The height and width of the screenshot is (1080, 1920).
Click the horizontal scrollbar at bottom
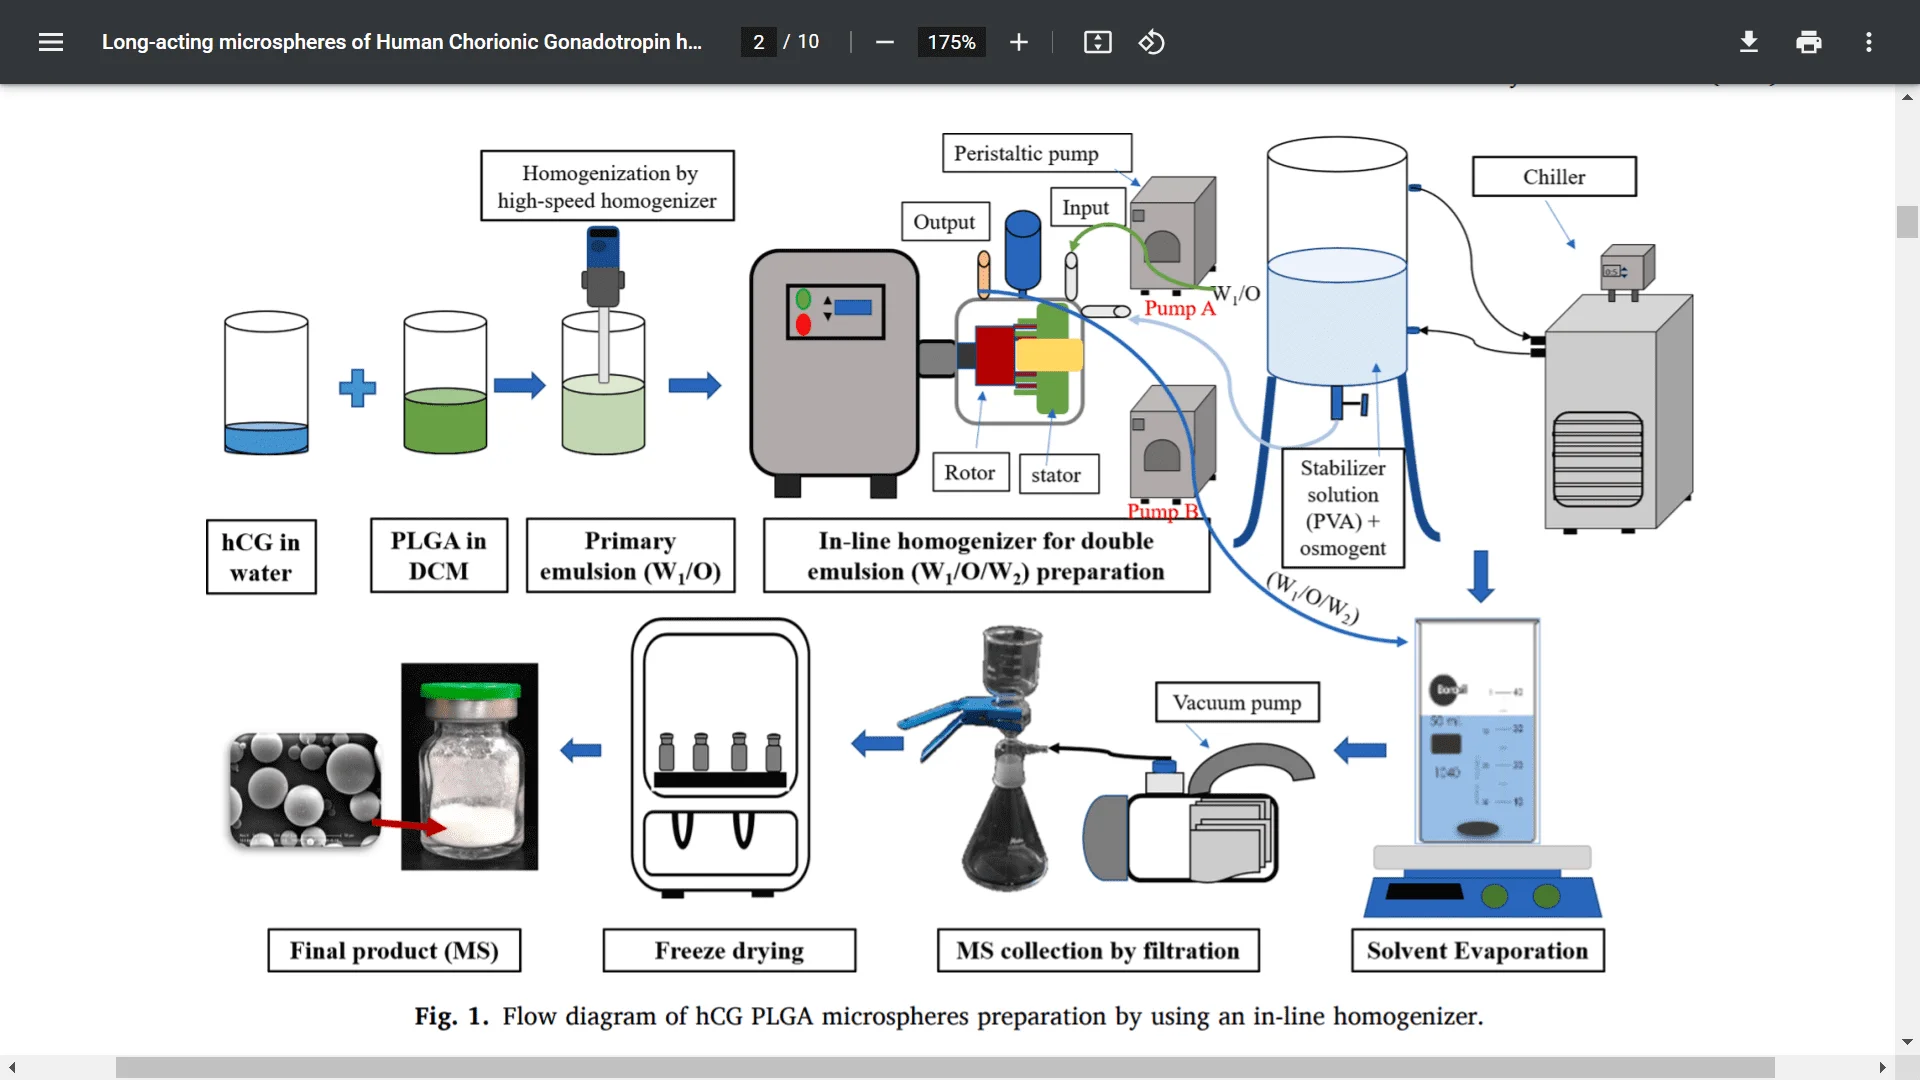[x=960, y=1065]
